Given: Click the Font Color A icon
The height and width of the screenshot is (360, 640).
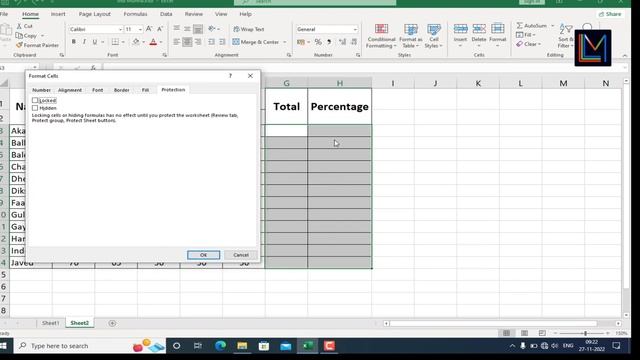Looking at the screenshot, I should tap(153, 42).
